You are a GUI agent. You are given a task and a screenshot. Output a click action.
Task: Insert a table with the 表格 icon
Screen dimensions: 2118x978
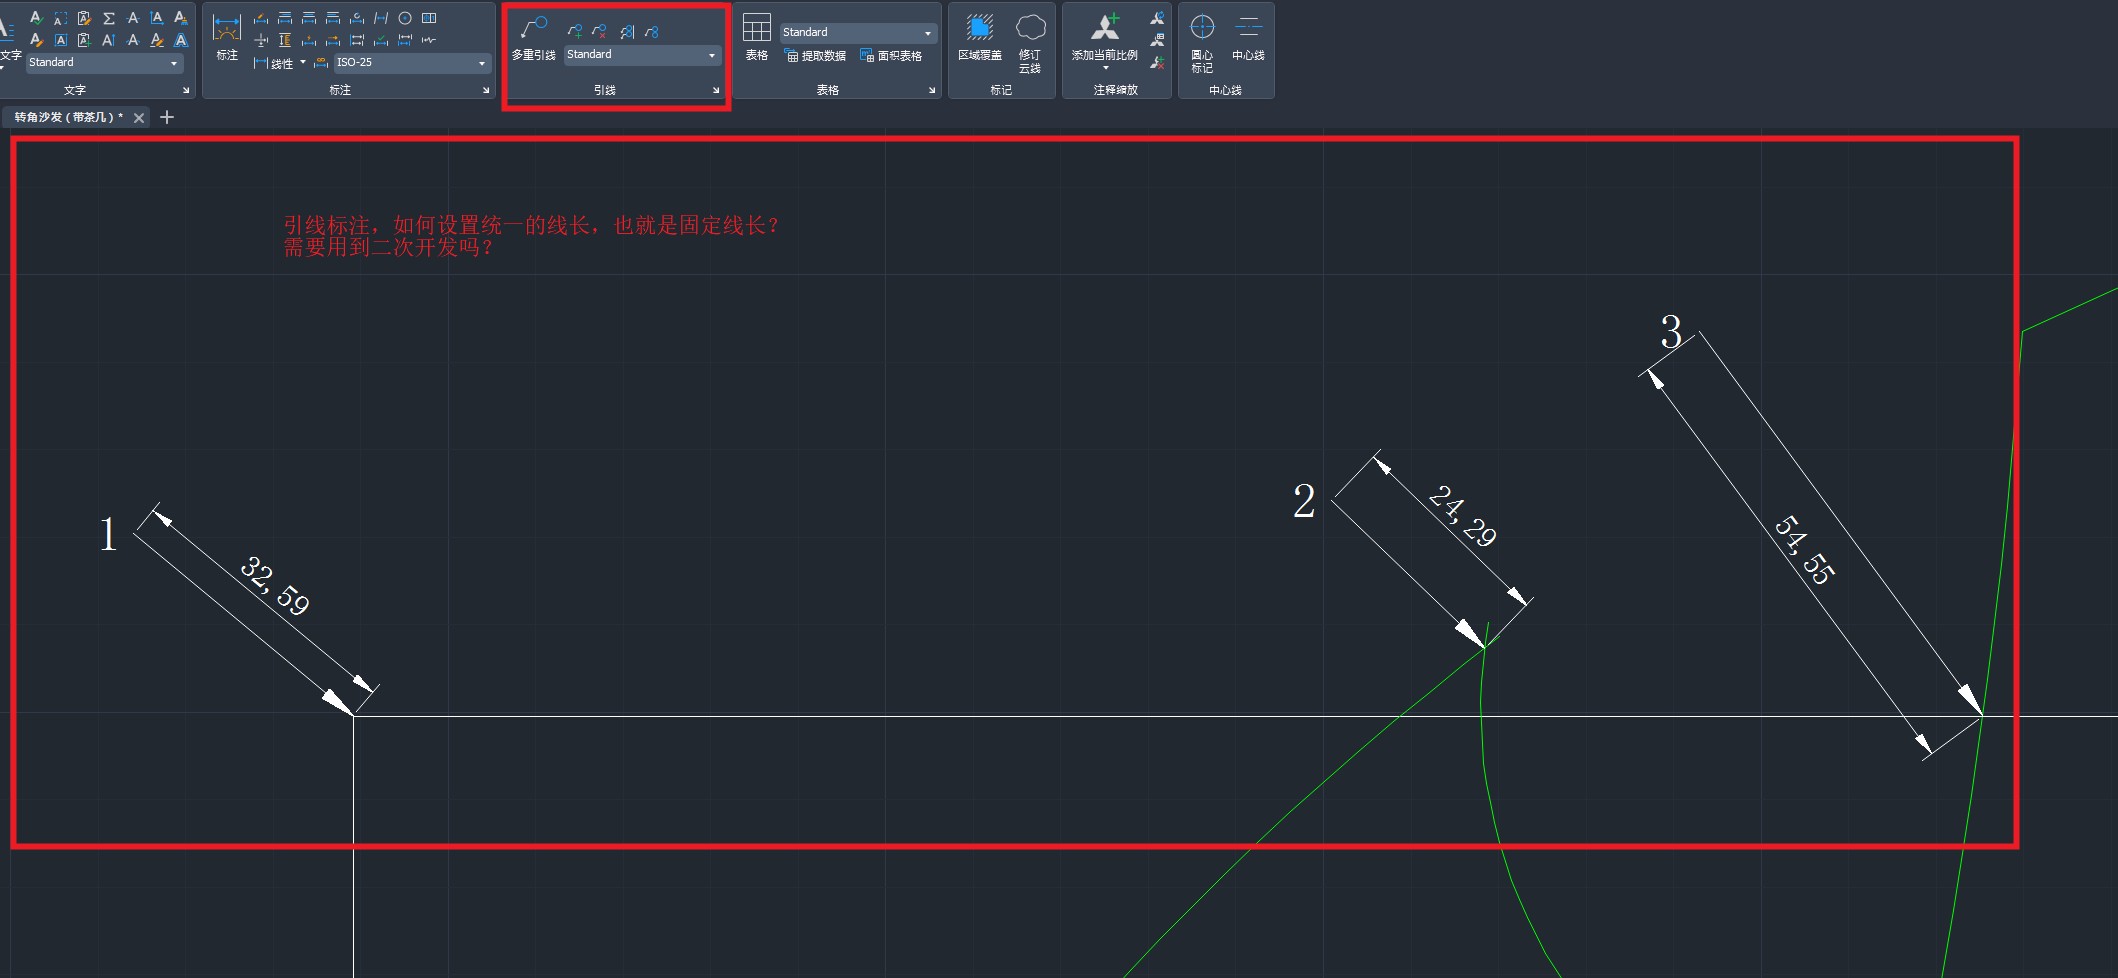[757, 38]
